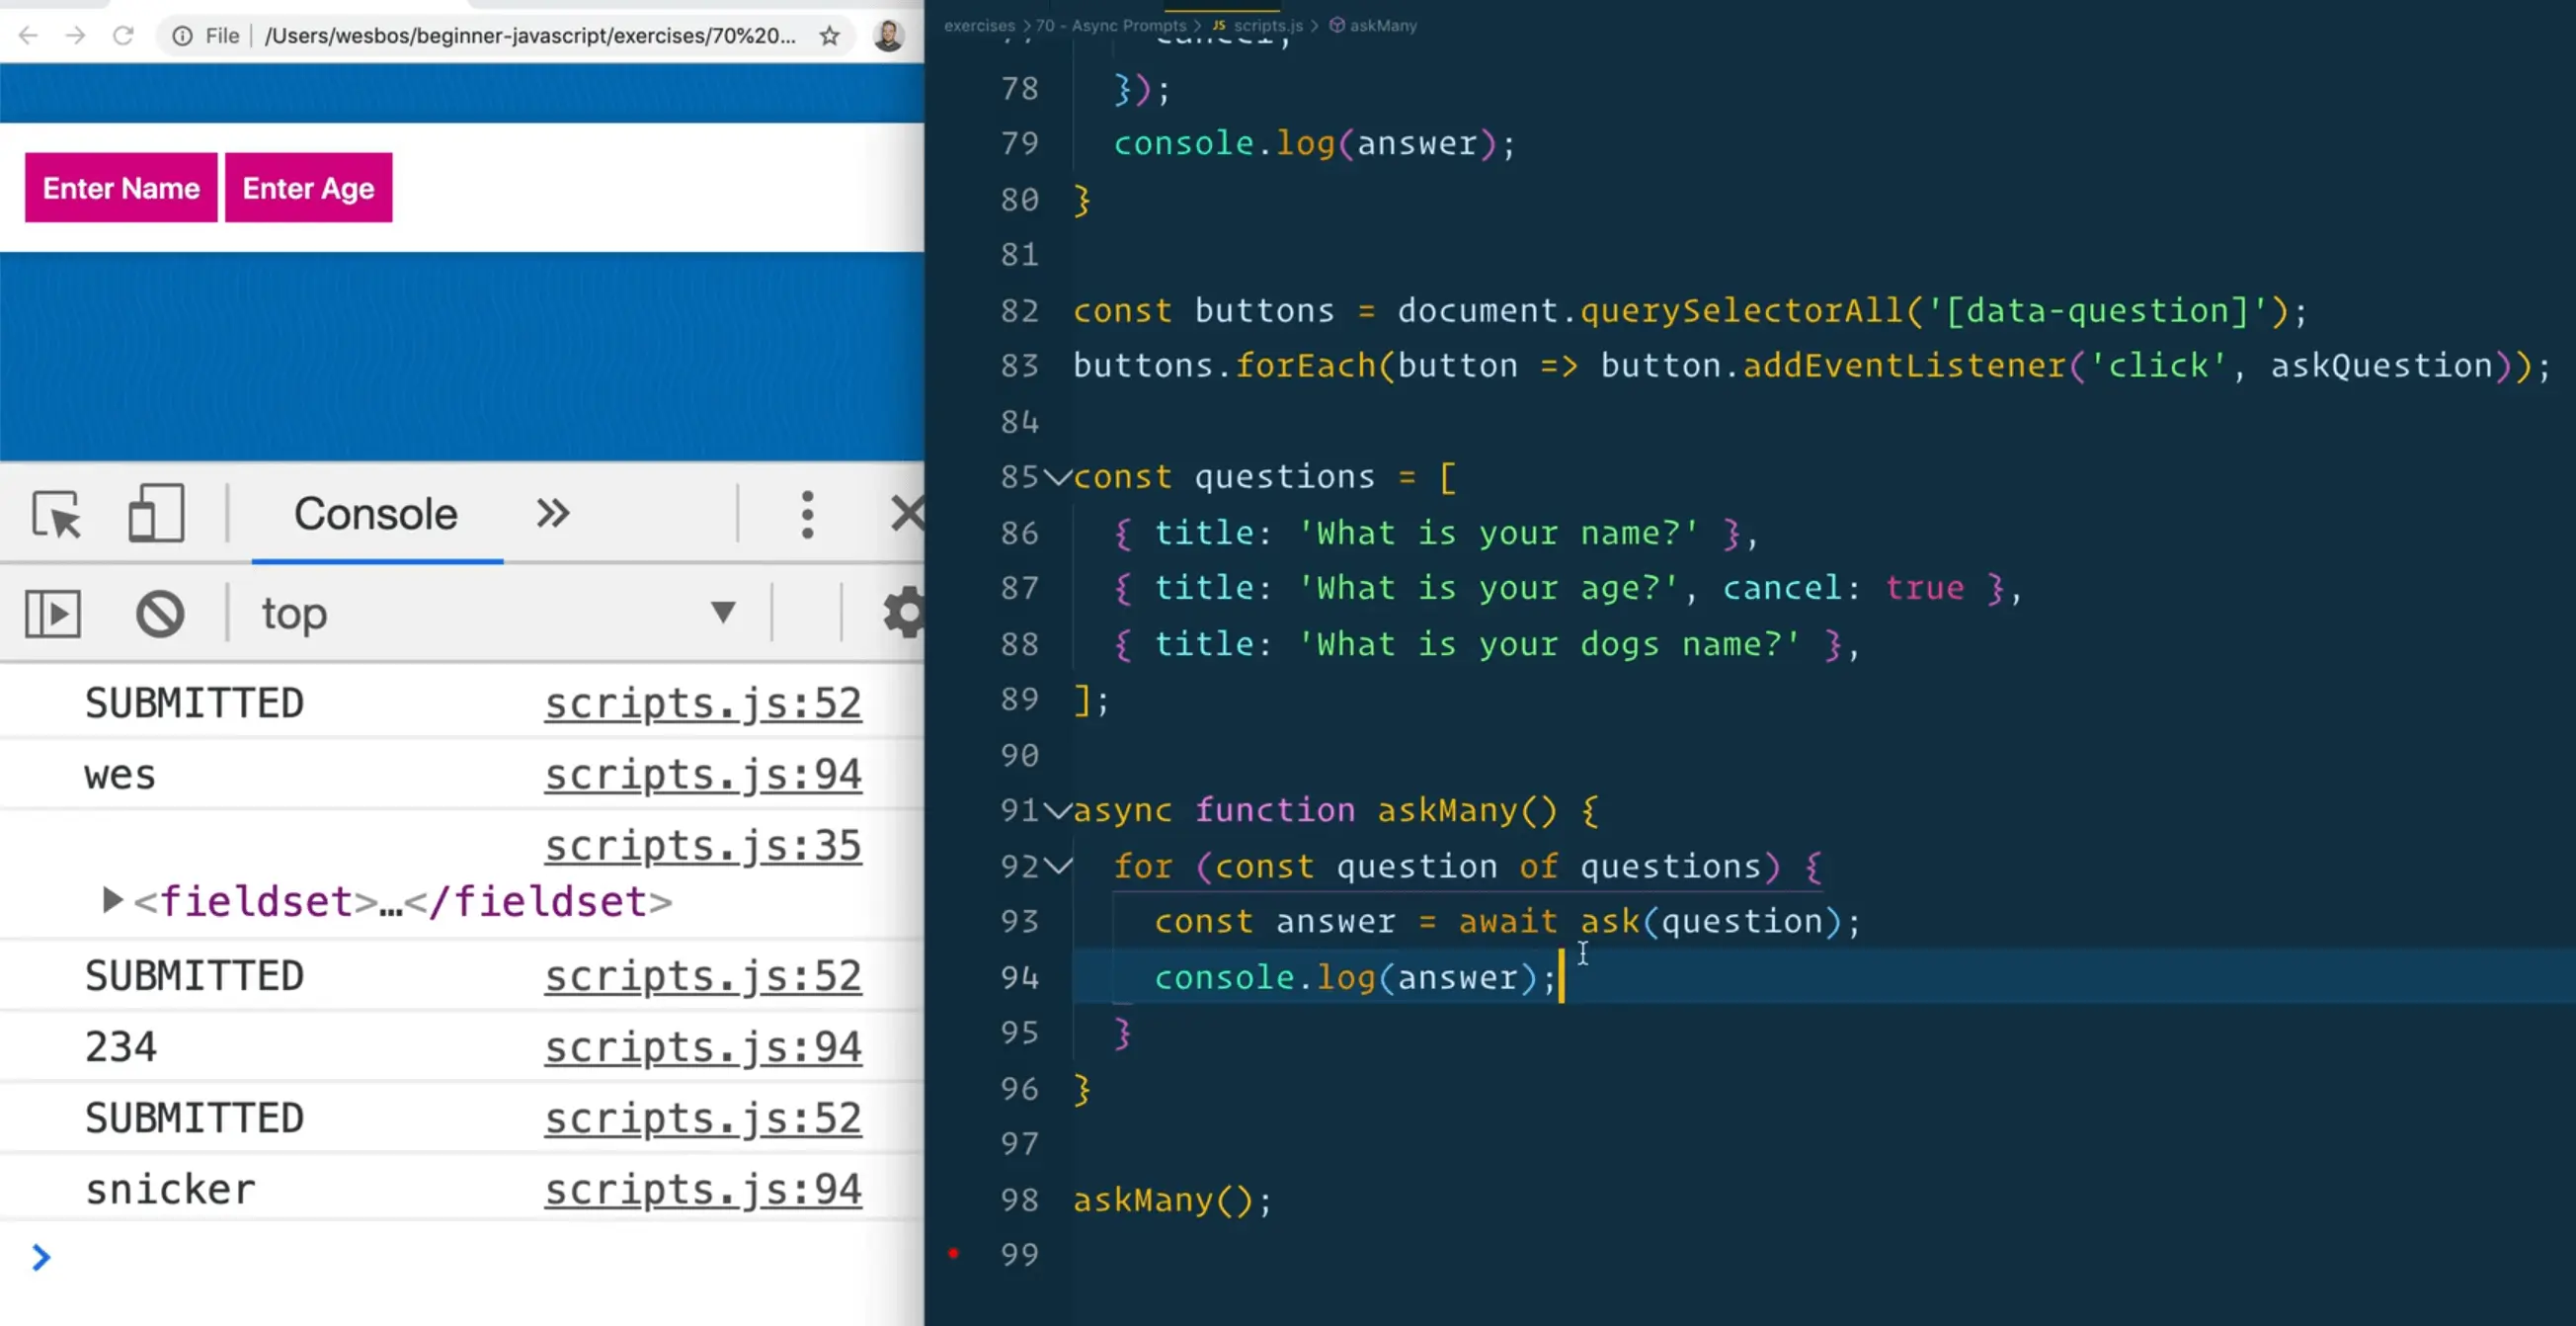Screen dimensions: 2576x1326
Task: Open the browser profile avatar
Action: point(888,36)
